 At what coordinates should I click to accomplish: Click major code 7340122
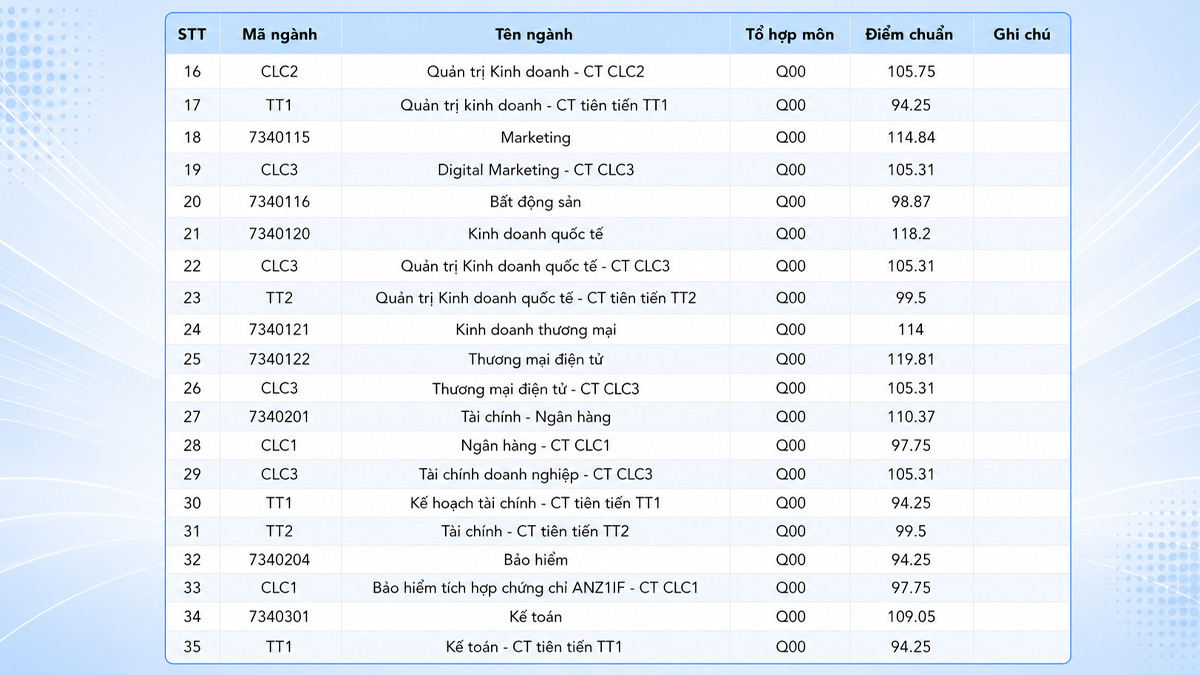pyautogui.click(x=280, y=359)
